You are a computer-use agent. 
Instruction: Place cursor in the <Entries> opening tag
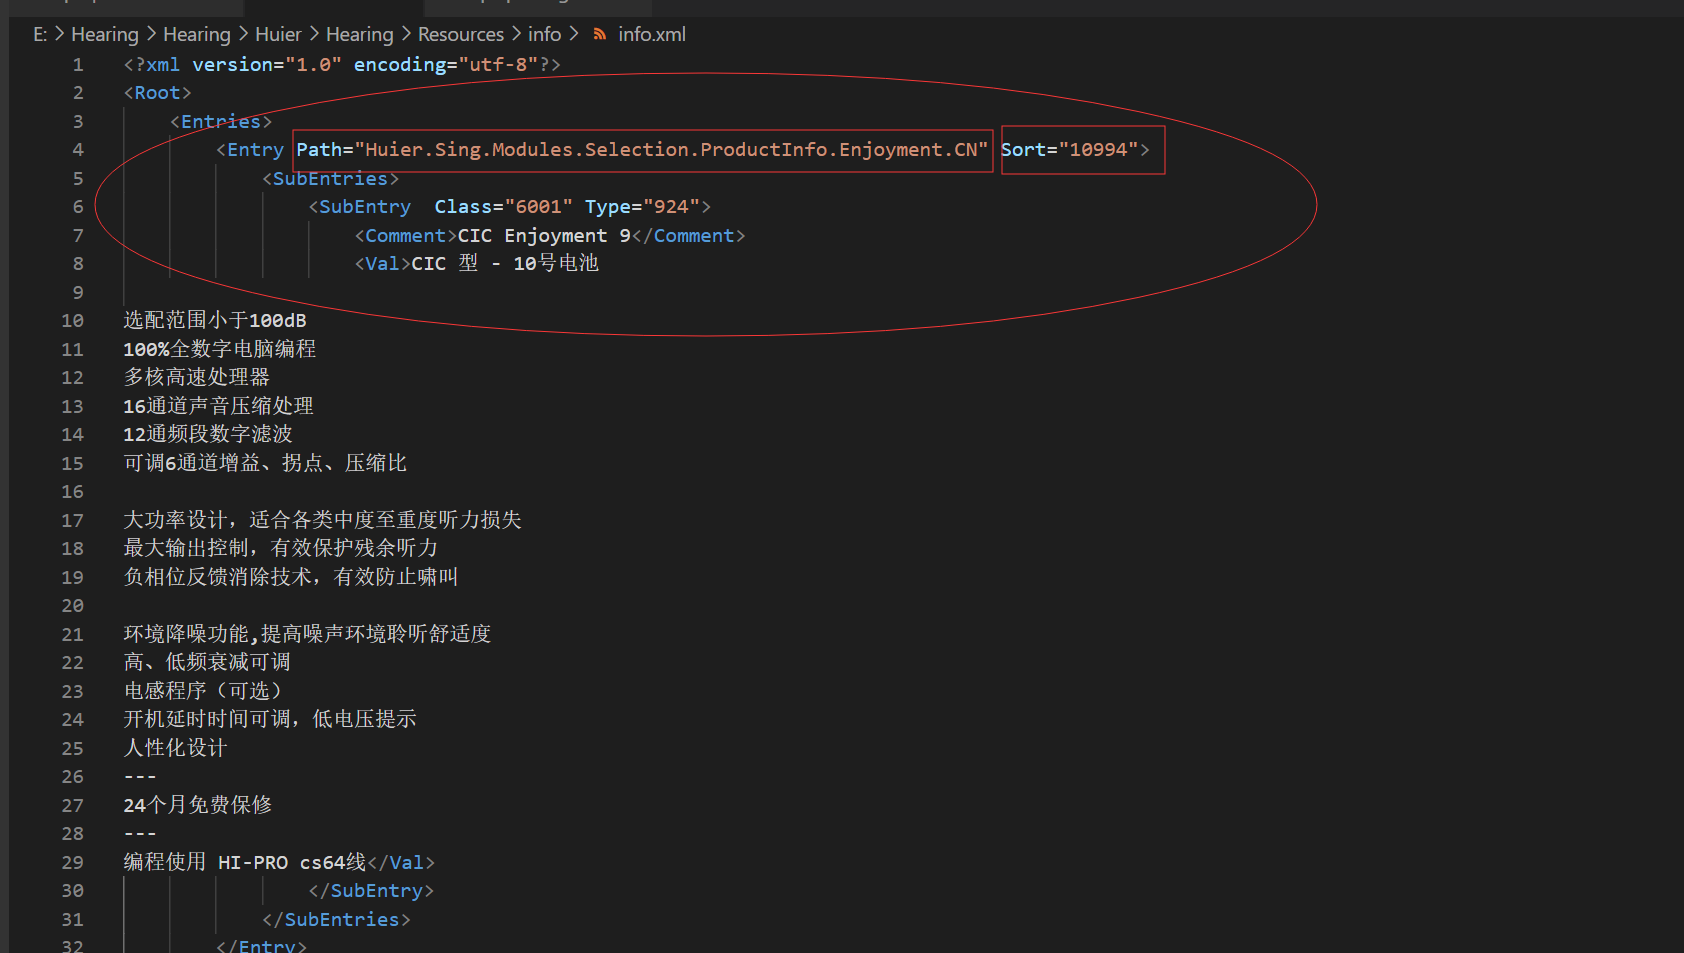(x=221, y=121)
